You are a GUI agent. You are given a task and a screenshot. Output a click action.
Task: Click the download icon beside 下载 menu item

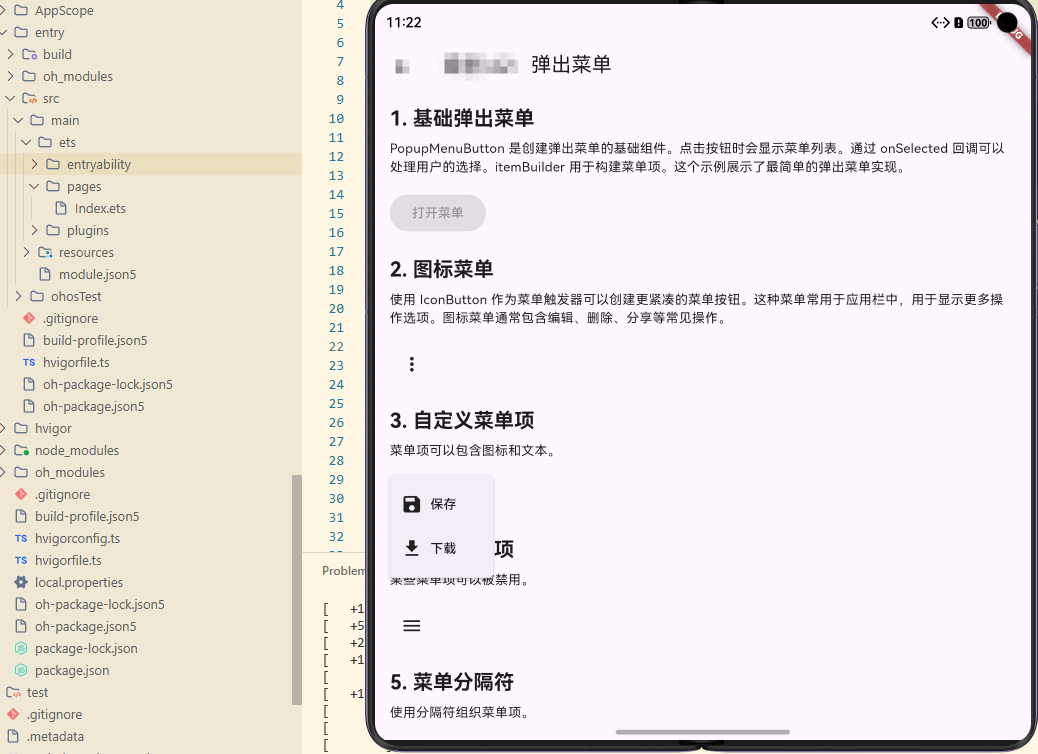411,548
